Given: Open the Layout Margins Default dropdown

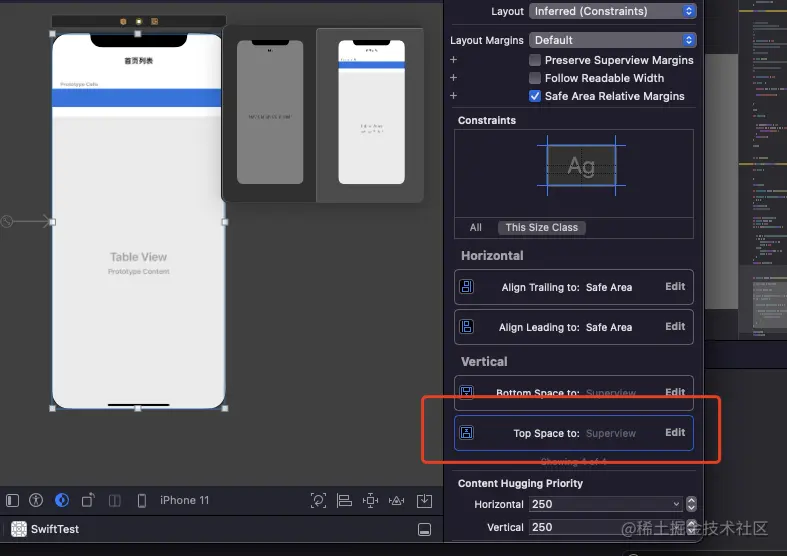Looking at the screenshot, I should tap(613, 40).
